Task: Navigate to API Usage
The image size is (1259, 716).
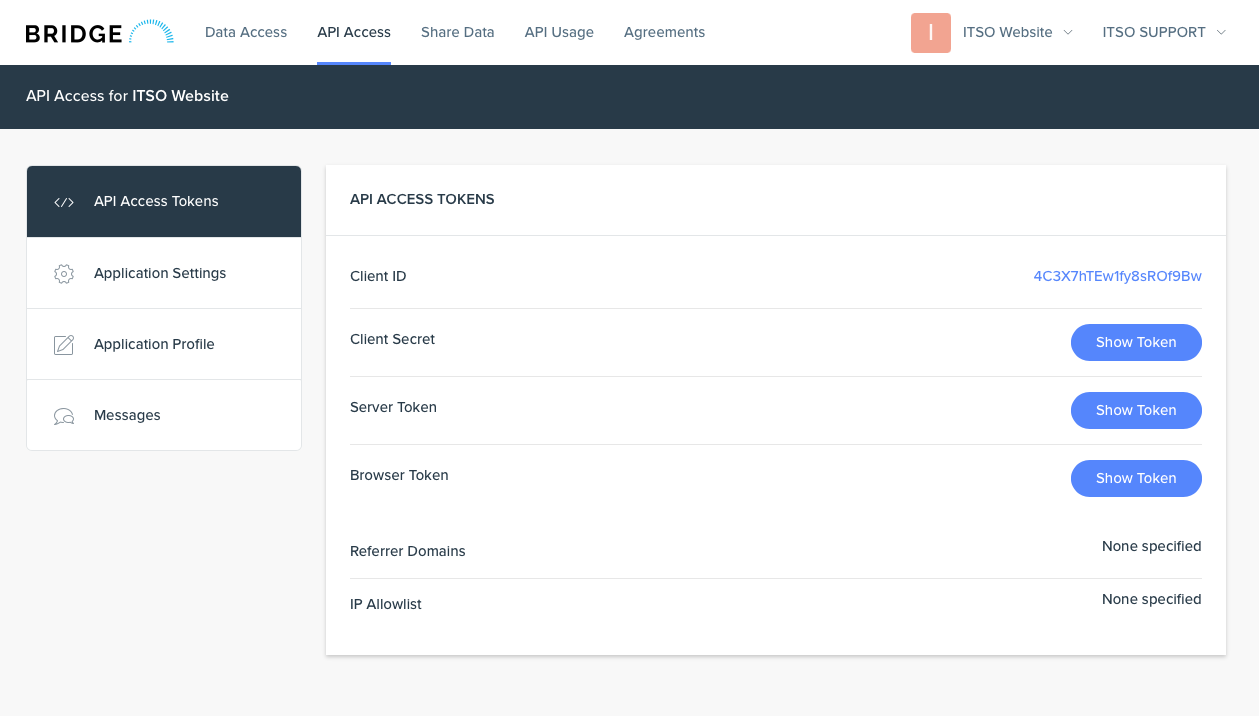Action: coord(559,32)
